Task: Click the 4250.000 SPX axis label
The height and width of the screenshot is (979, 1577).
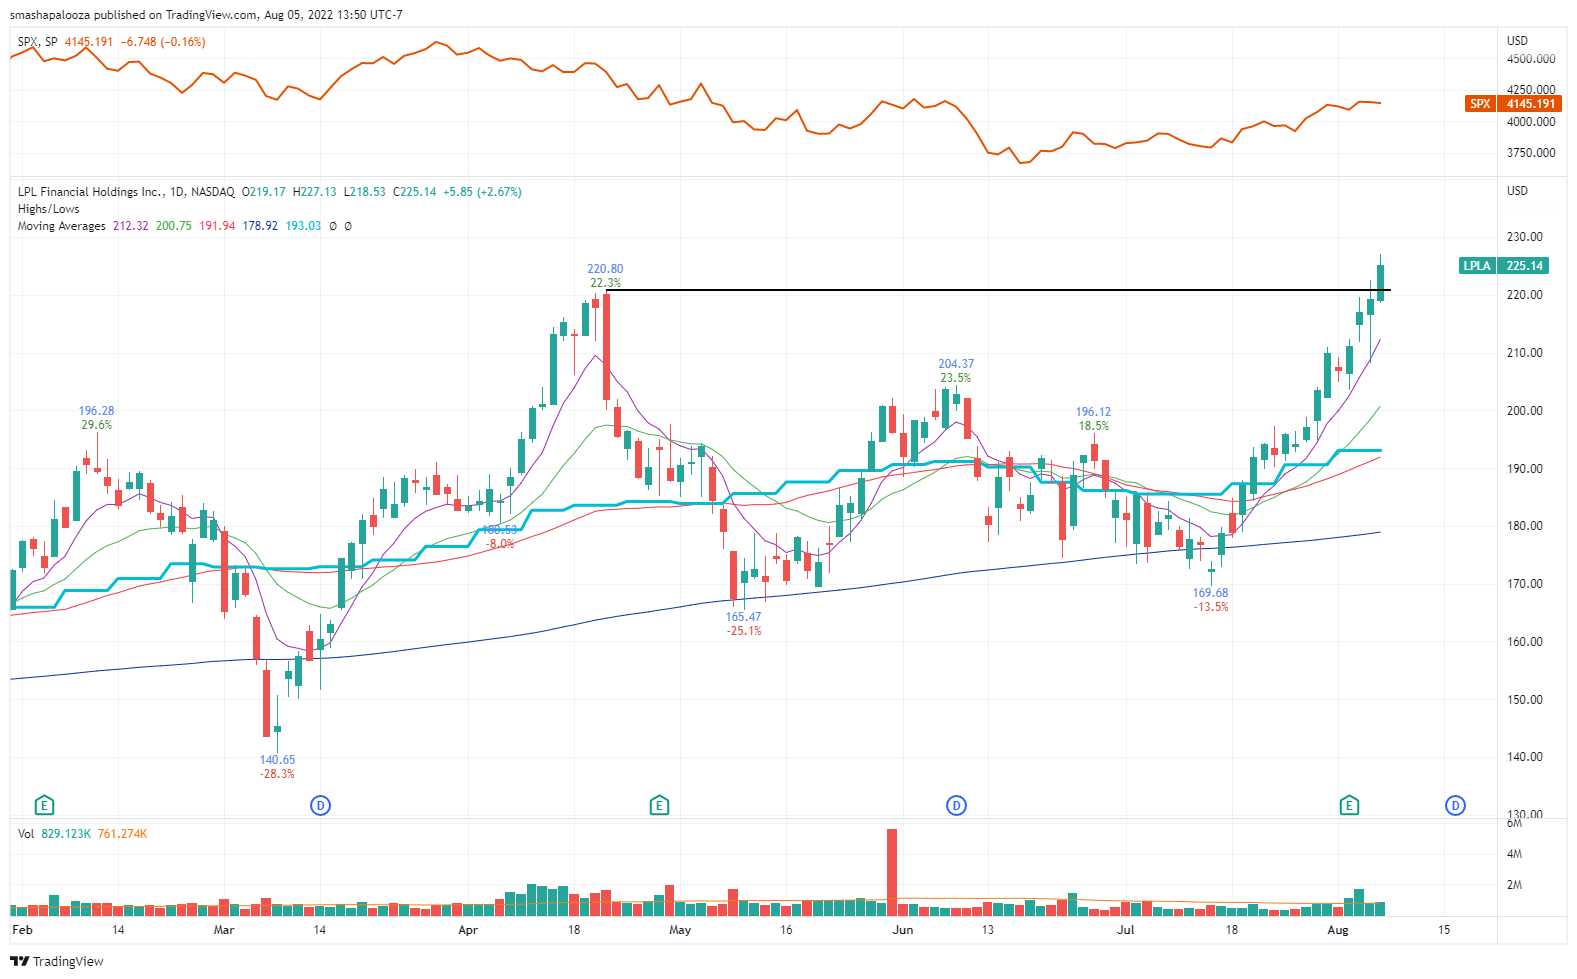Action: coord(1531,89)
